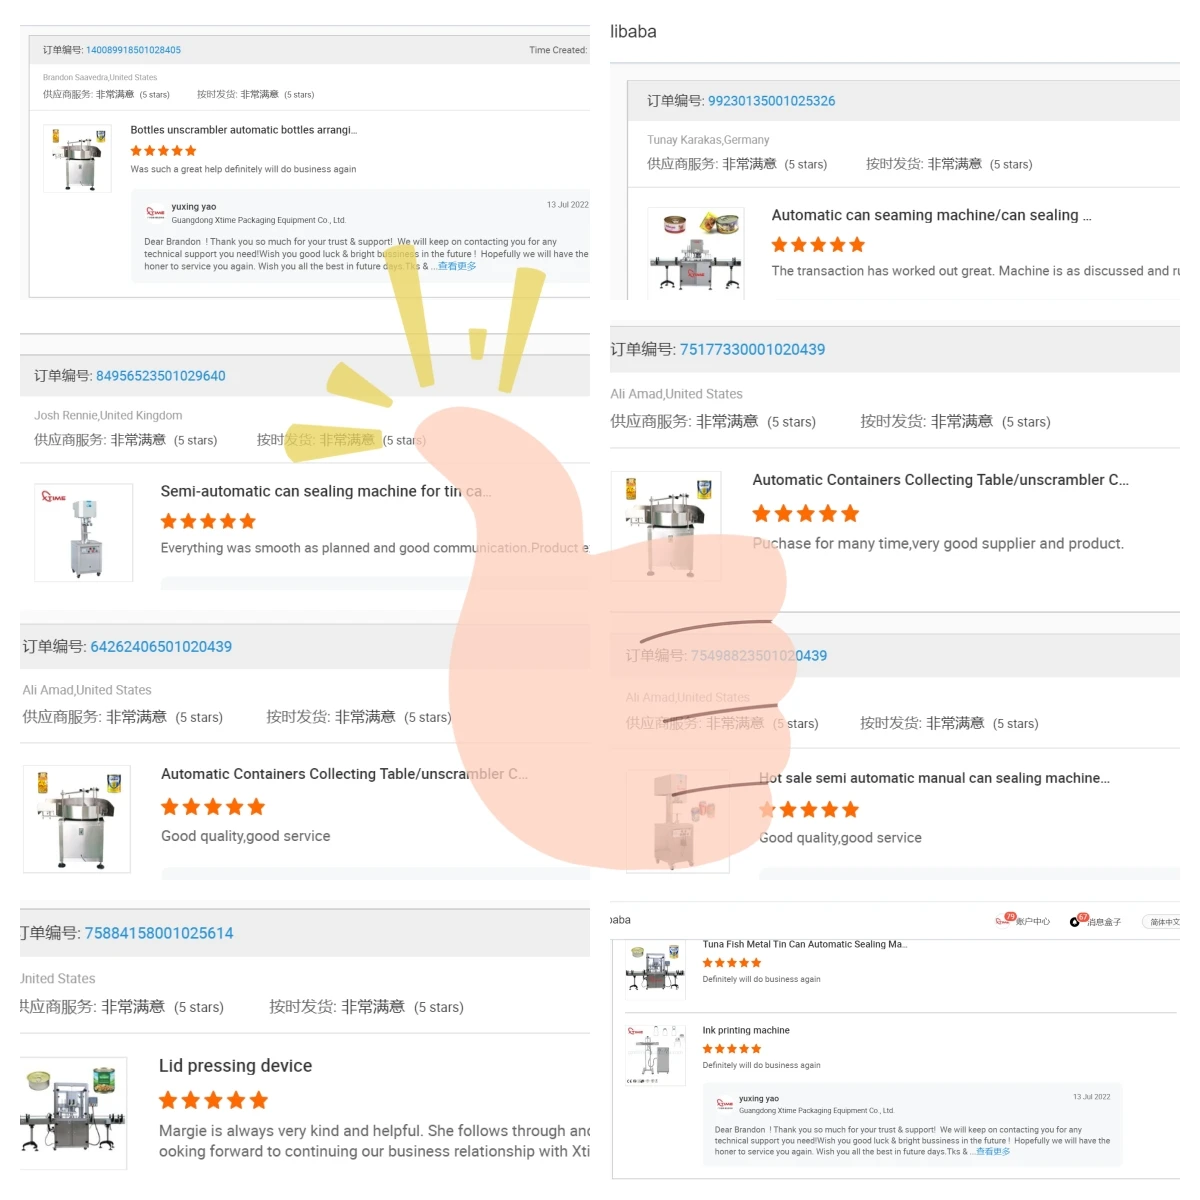The image size is (1200, 1200).
Task: Click the star rating below Bottles unscrambler title
Action: coord(163,151)
